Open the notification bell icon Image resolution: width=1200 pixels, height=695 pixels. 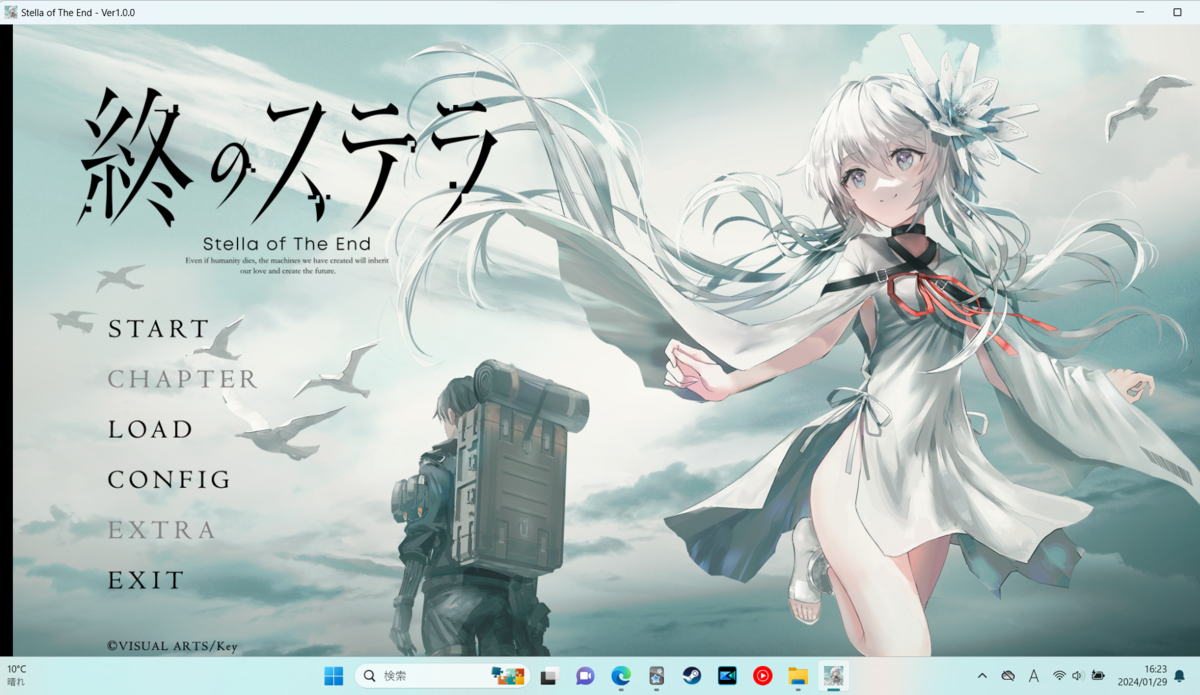click(x=1179, y=676)
